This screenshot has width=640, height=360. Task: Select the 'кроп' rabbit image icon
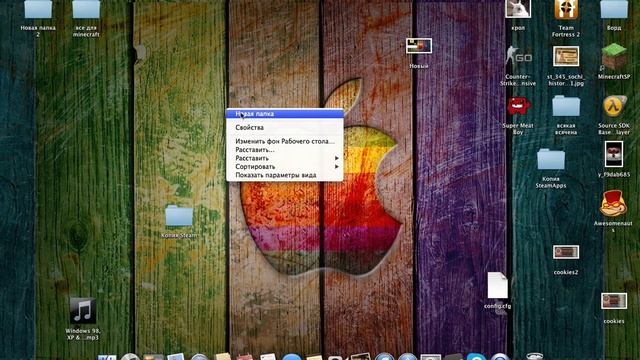[x=518, y=9]
